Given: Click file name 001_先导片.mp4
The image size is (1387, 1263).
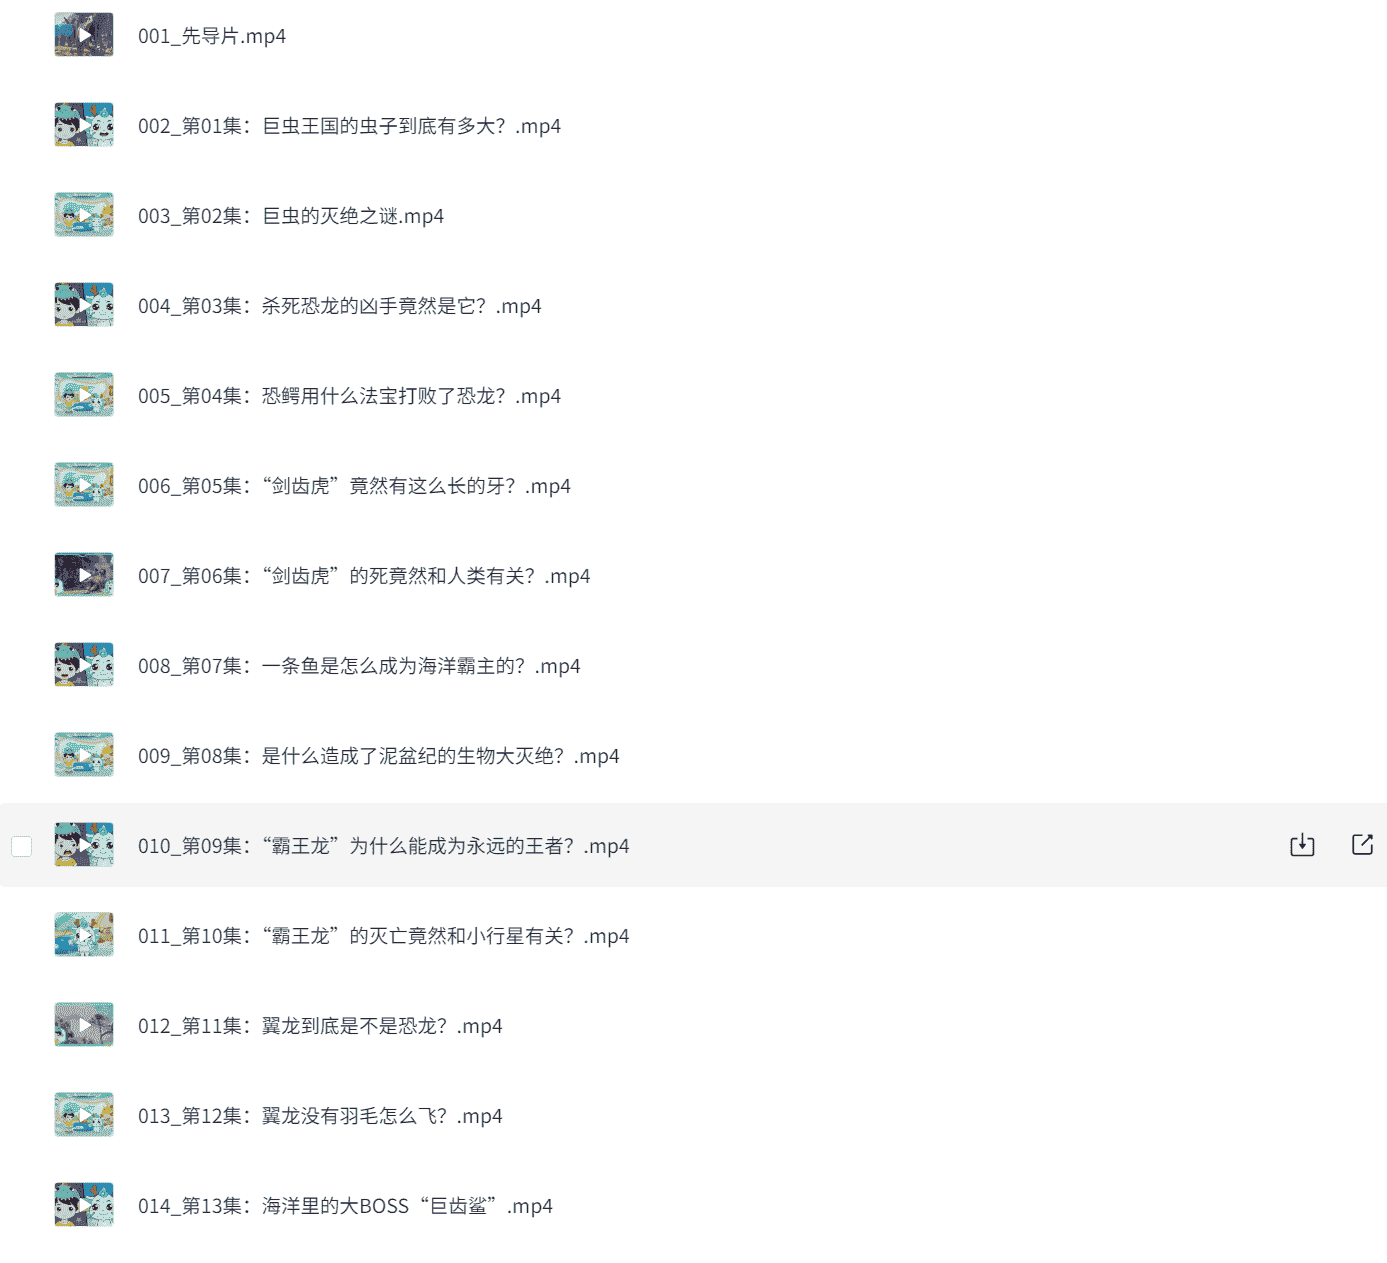Looking at the screenshot, I should (x=212, y=36).
